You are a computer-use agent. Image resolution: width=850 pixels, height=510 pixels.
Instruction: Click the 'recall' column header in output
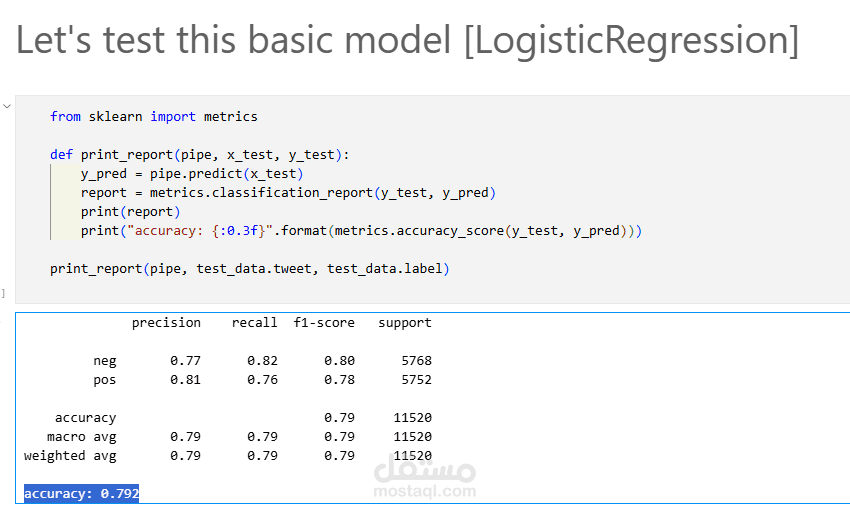click(254, 323)
